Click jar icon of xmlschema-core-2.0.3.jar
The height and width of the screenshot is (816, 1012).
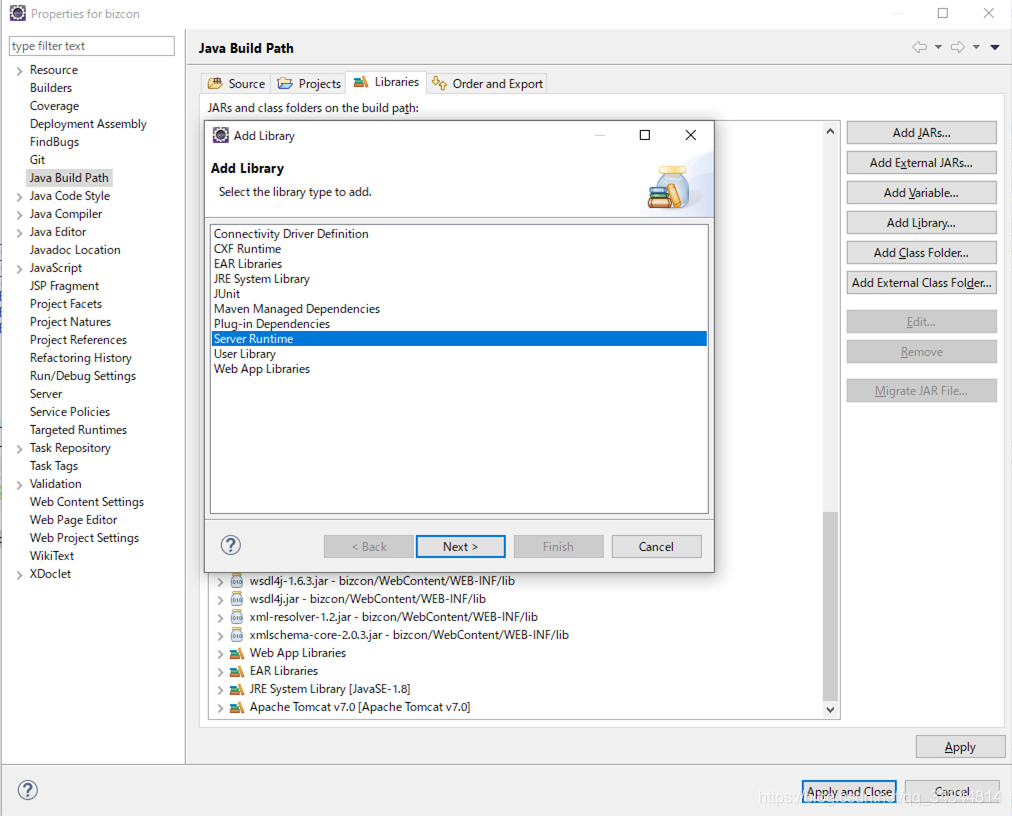click(237, 635)
